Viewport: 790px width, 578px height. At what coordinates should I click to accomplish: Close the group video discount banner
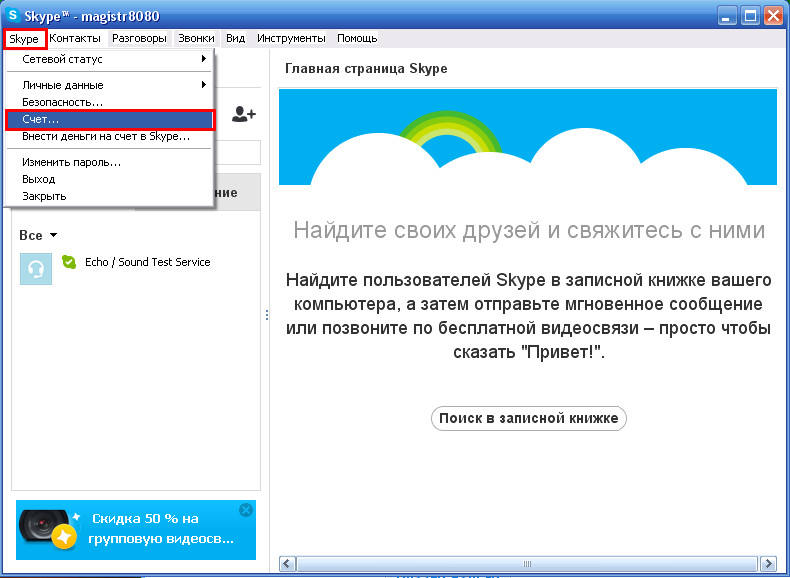point(246,510)
